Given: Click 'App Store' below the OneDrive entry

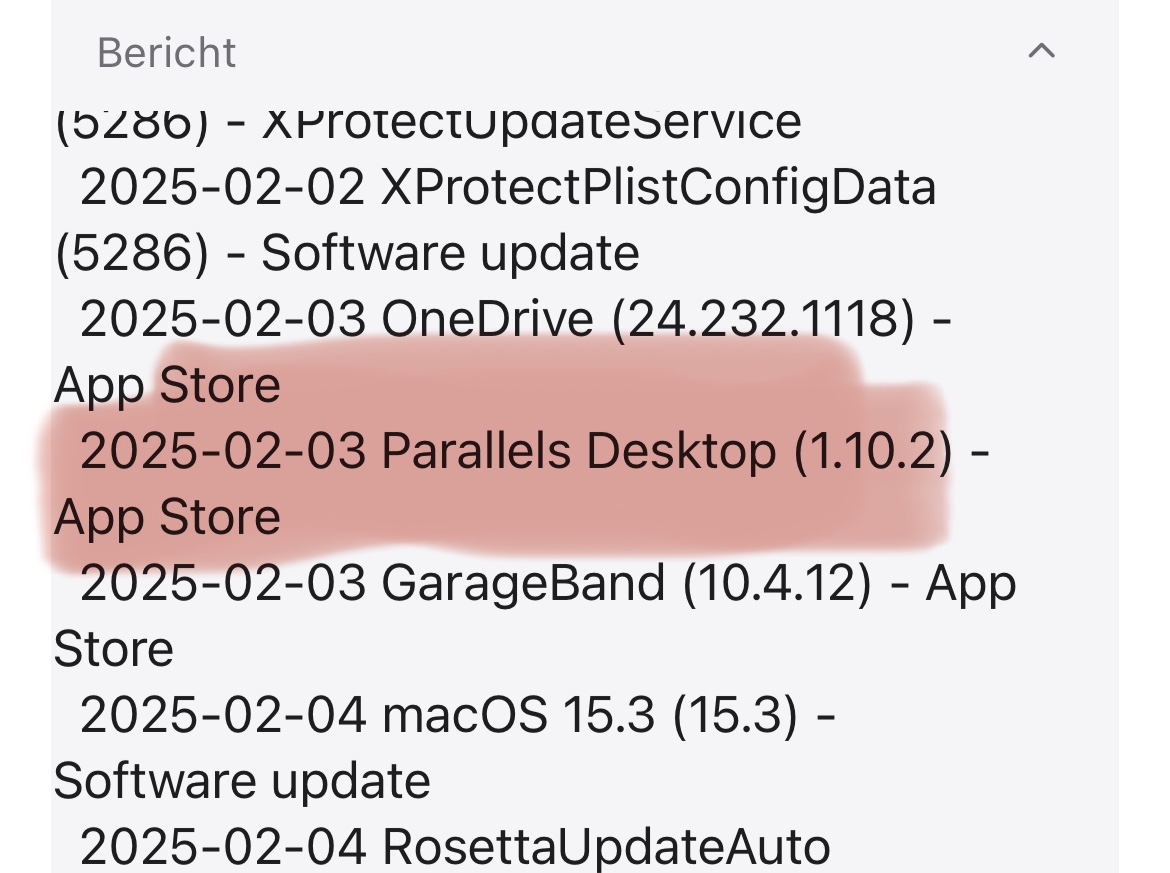Looking at the screenshot, I should (167, 385).
